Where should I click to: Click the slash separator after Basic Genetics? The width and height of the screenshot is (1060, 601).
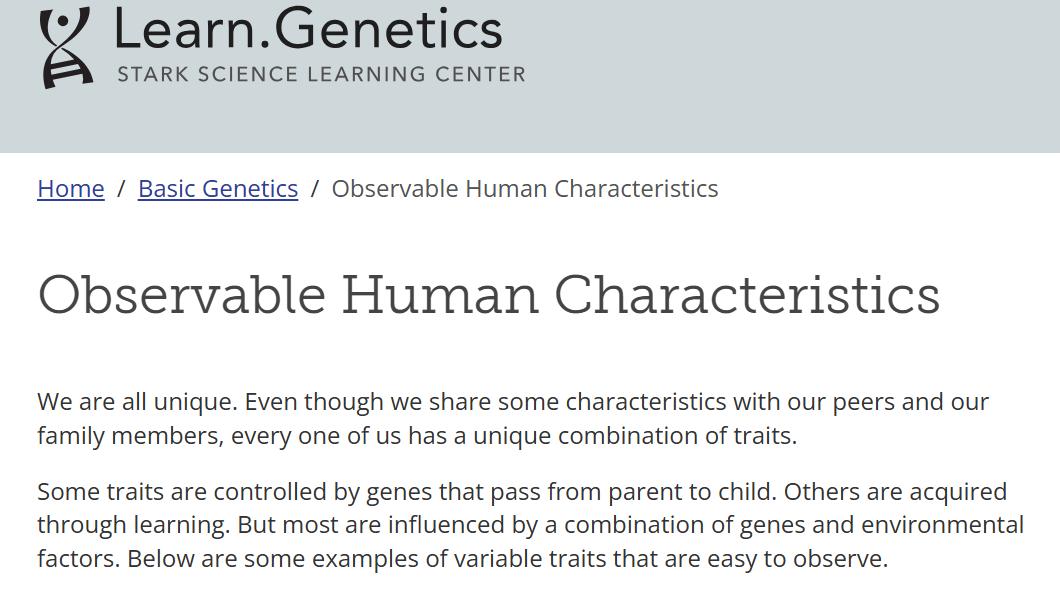click(314, 189)
